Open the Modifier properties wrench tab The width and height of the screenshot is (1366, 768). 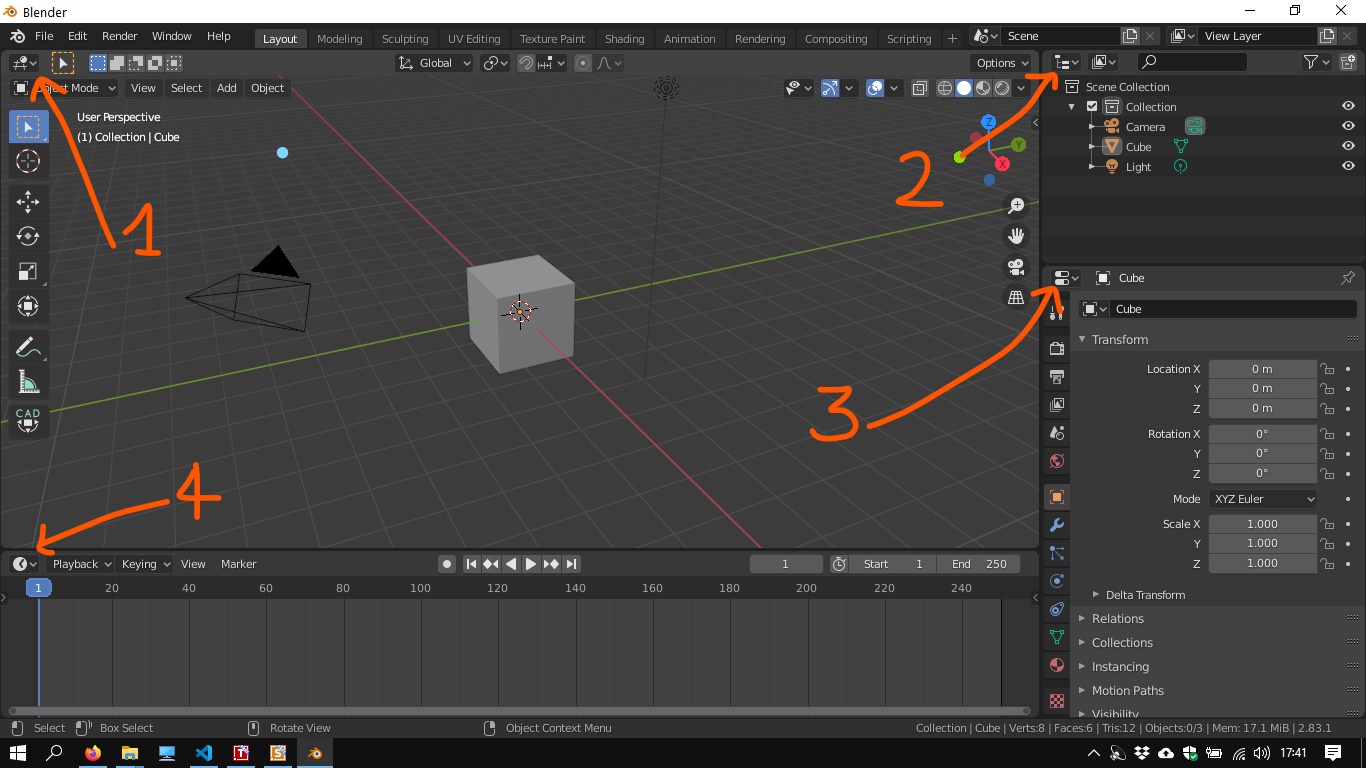click(x=1057, y=525)
